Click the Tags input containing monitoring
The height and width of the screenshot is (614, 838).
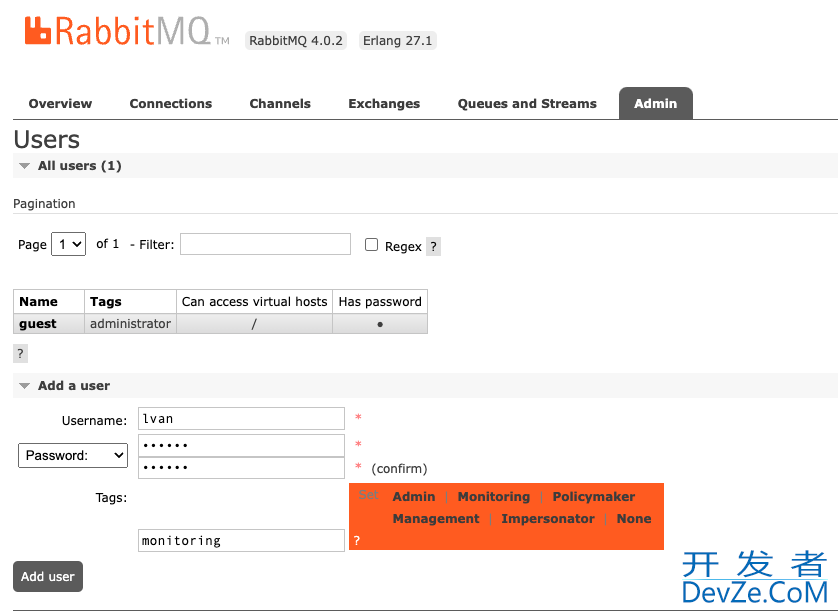click(x=242, y=540)
